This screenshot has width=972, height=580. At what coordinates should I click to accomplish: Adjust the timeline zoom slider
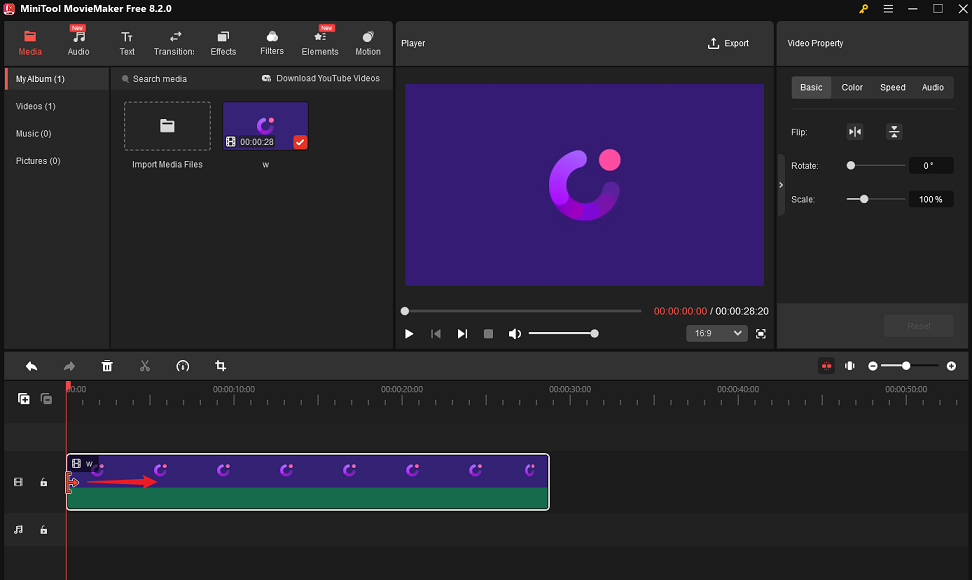(910, 366)
